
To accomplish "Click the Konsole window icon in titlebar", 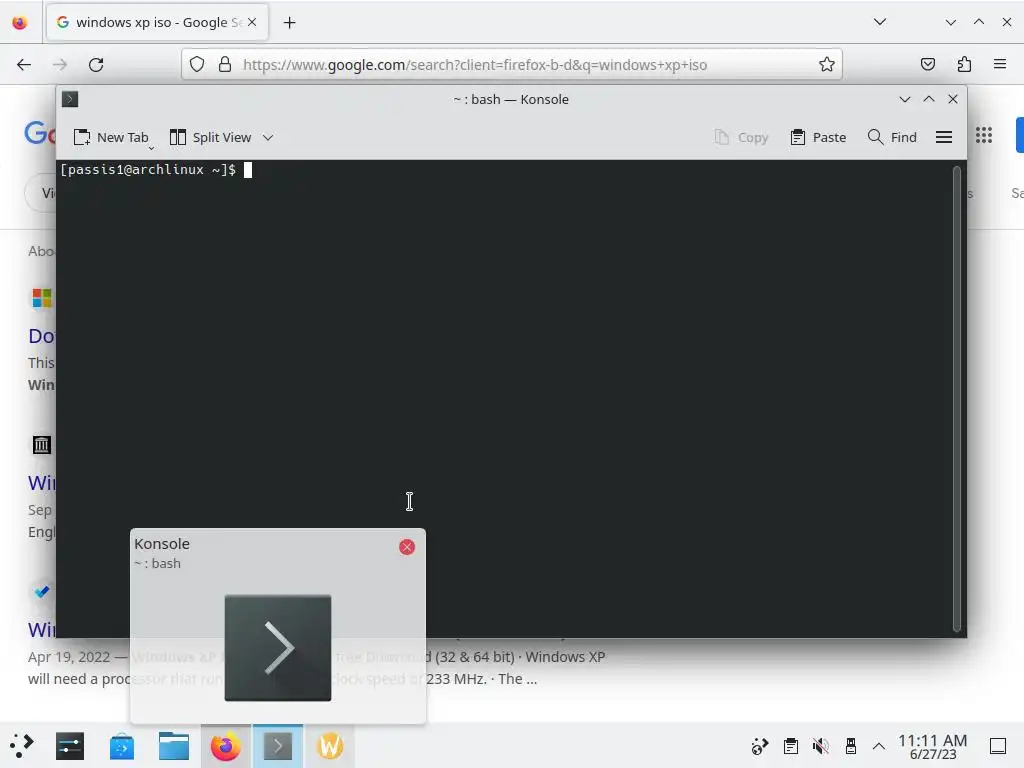I will click(x=70, y=99).
